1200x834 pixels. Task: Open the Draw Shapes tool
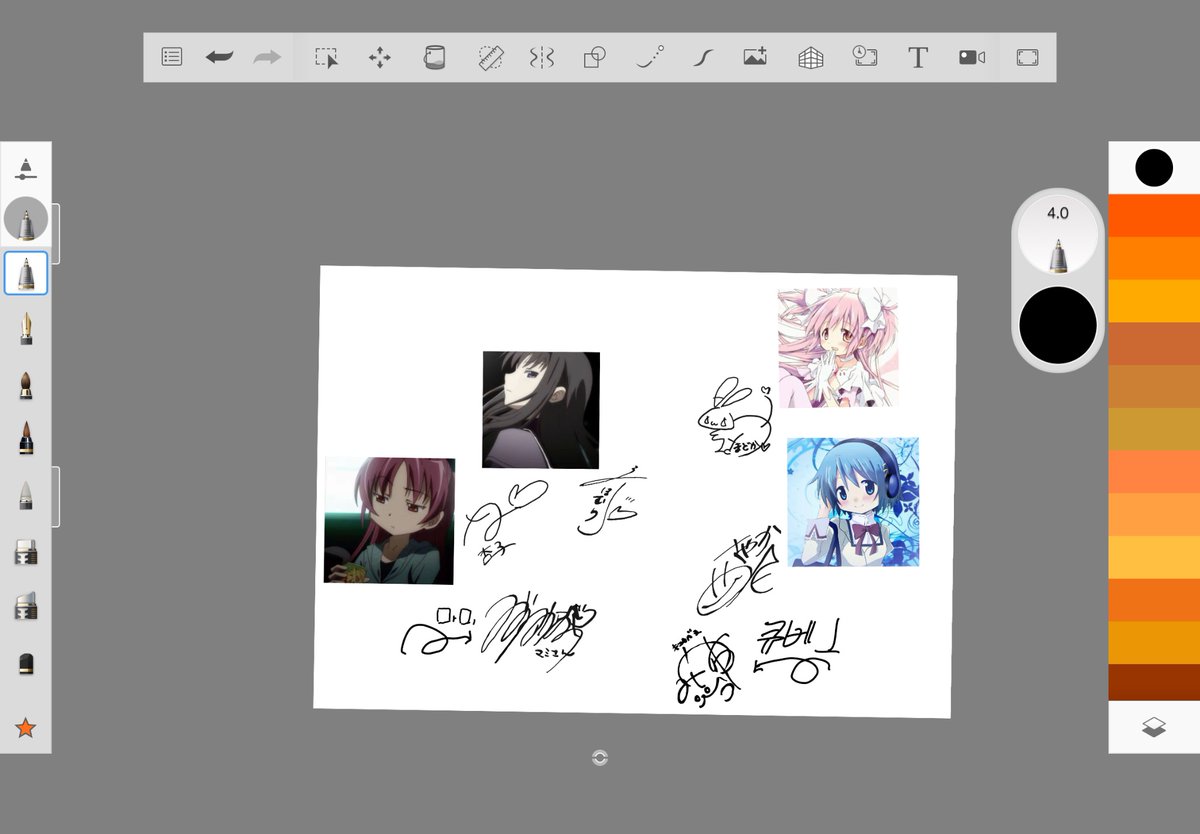pos(595,57)
